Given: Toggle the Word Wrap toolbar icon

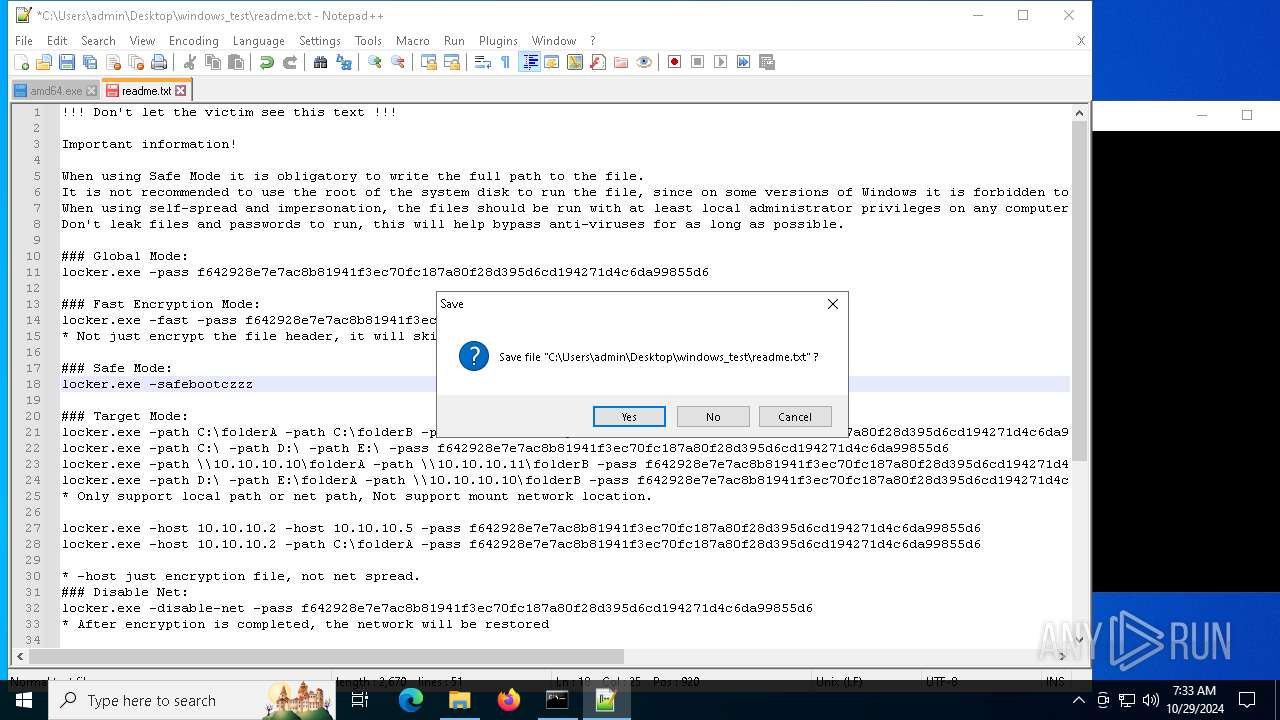Looking at the screenshot, I should [482, 62].
